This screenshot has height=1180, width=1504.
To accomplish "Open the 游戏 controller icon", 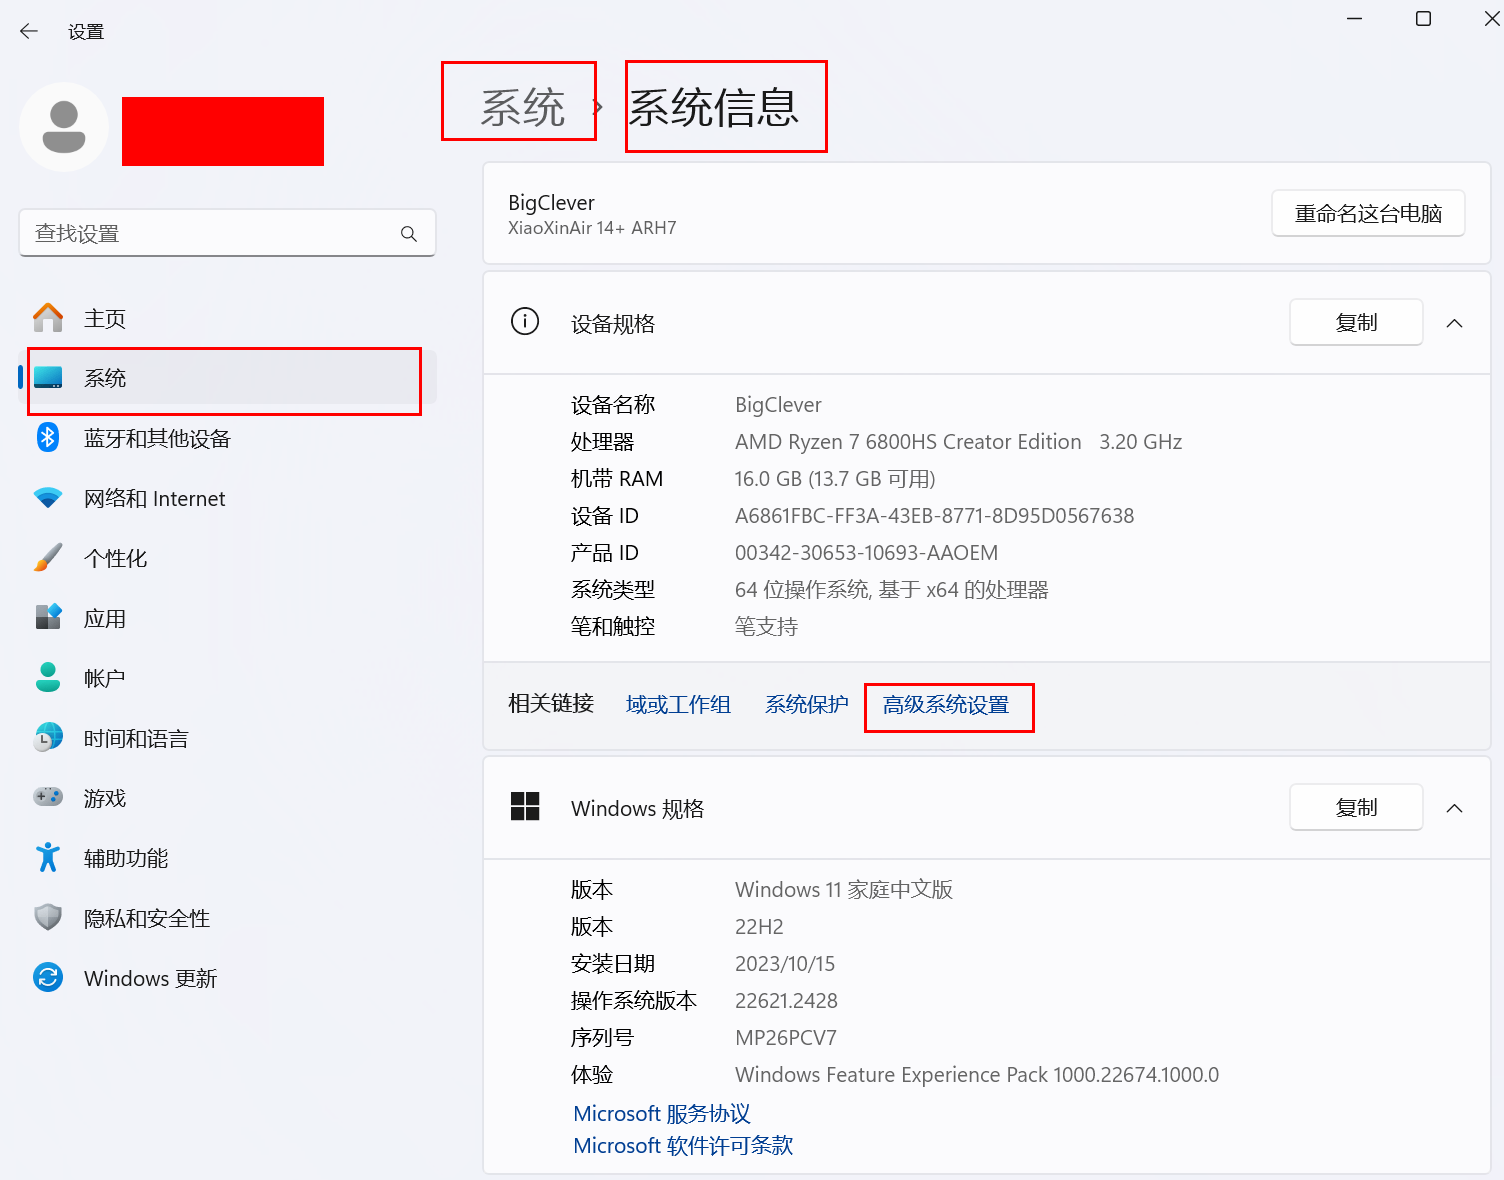I will tap(48, 798).
